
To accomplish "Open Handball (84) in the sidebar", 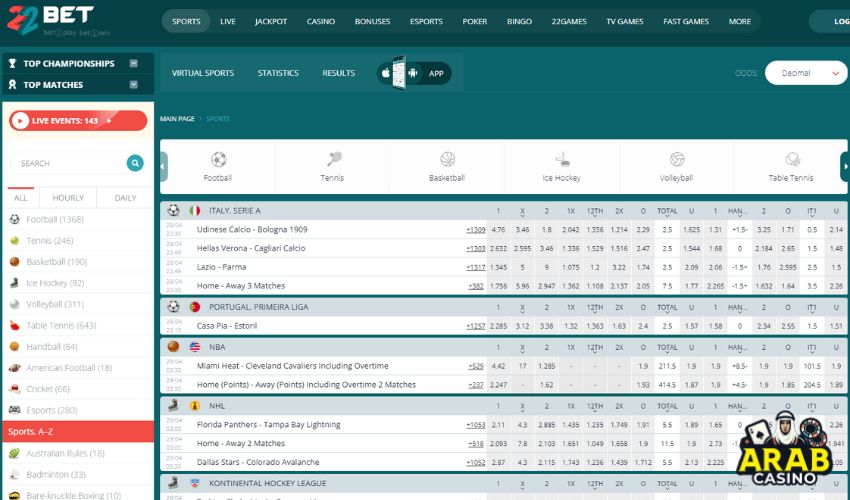I will (78, 347).
